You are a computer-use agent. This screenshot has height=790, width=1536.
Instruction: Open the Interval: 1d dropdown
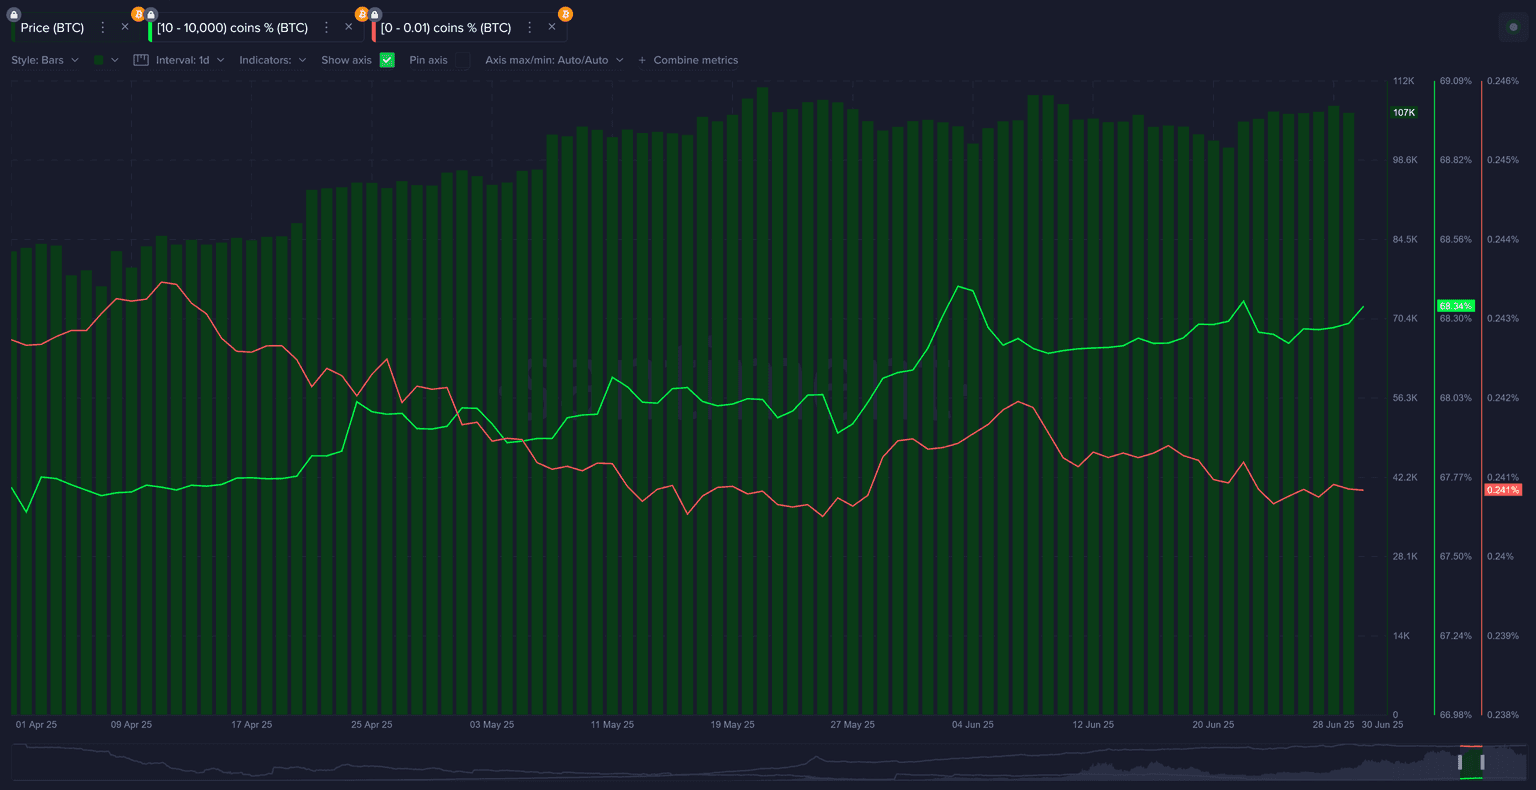click(x=190, y=60)
